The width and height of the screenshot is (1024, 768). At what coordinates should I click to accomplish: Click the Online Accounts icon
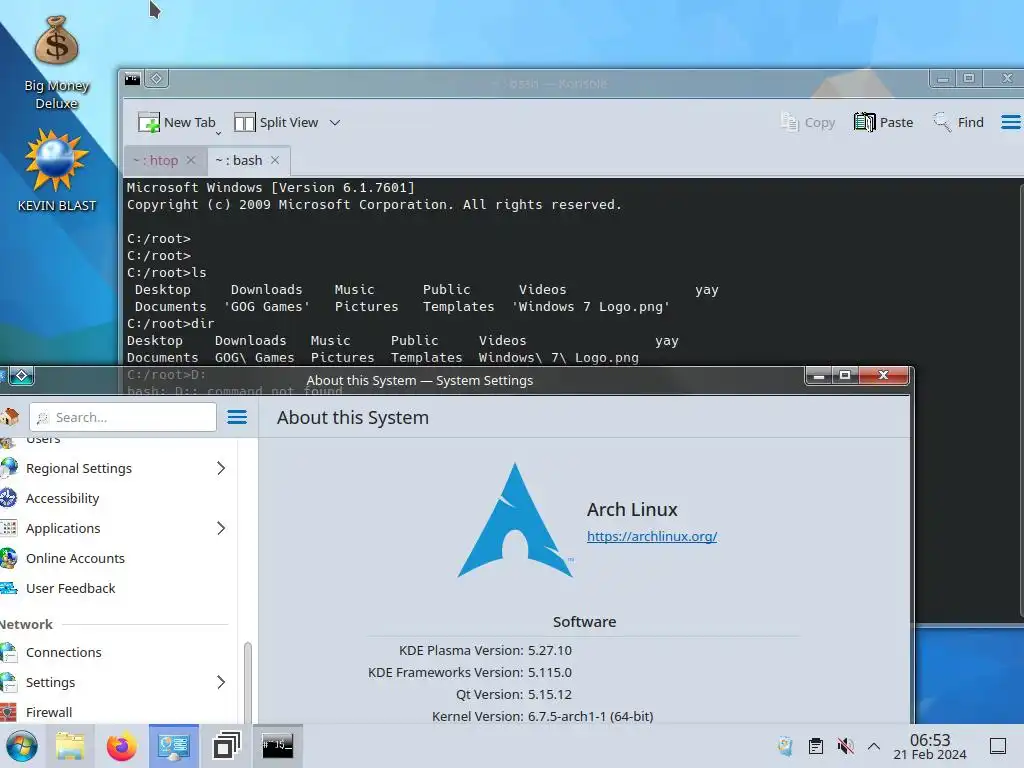click(x=8, y=558)
